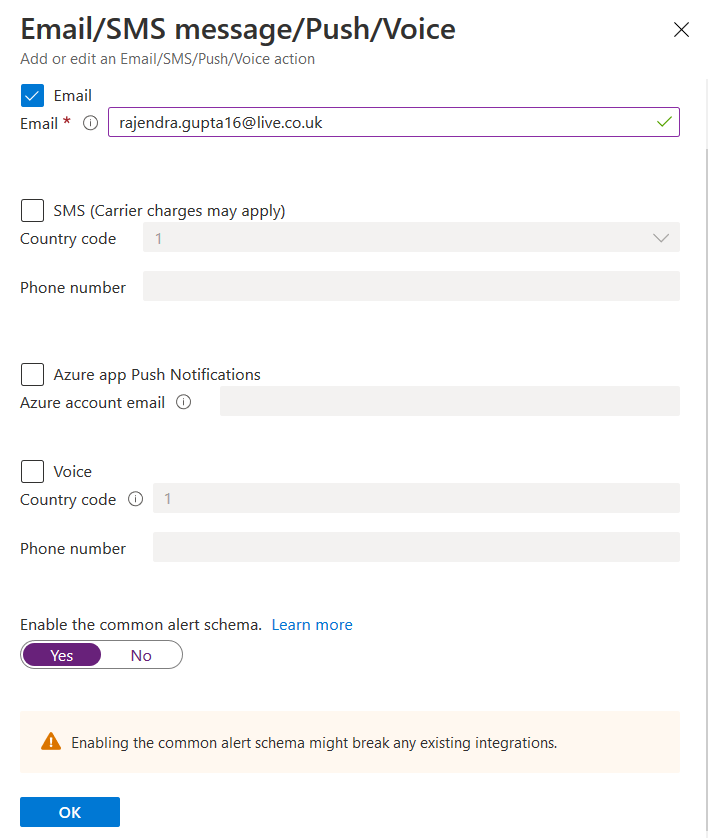708x838 pixels.
Task: Open the Learn more link
Action: pyautogui.click(x=312, y=624)
